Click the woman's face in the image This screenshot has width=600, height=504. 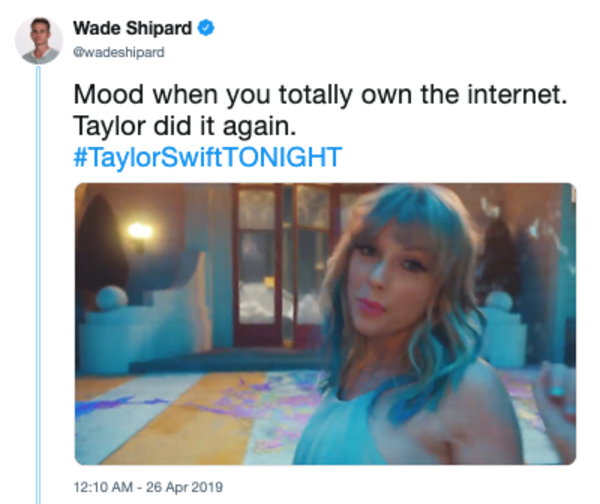390,279
